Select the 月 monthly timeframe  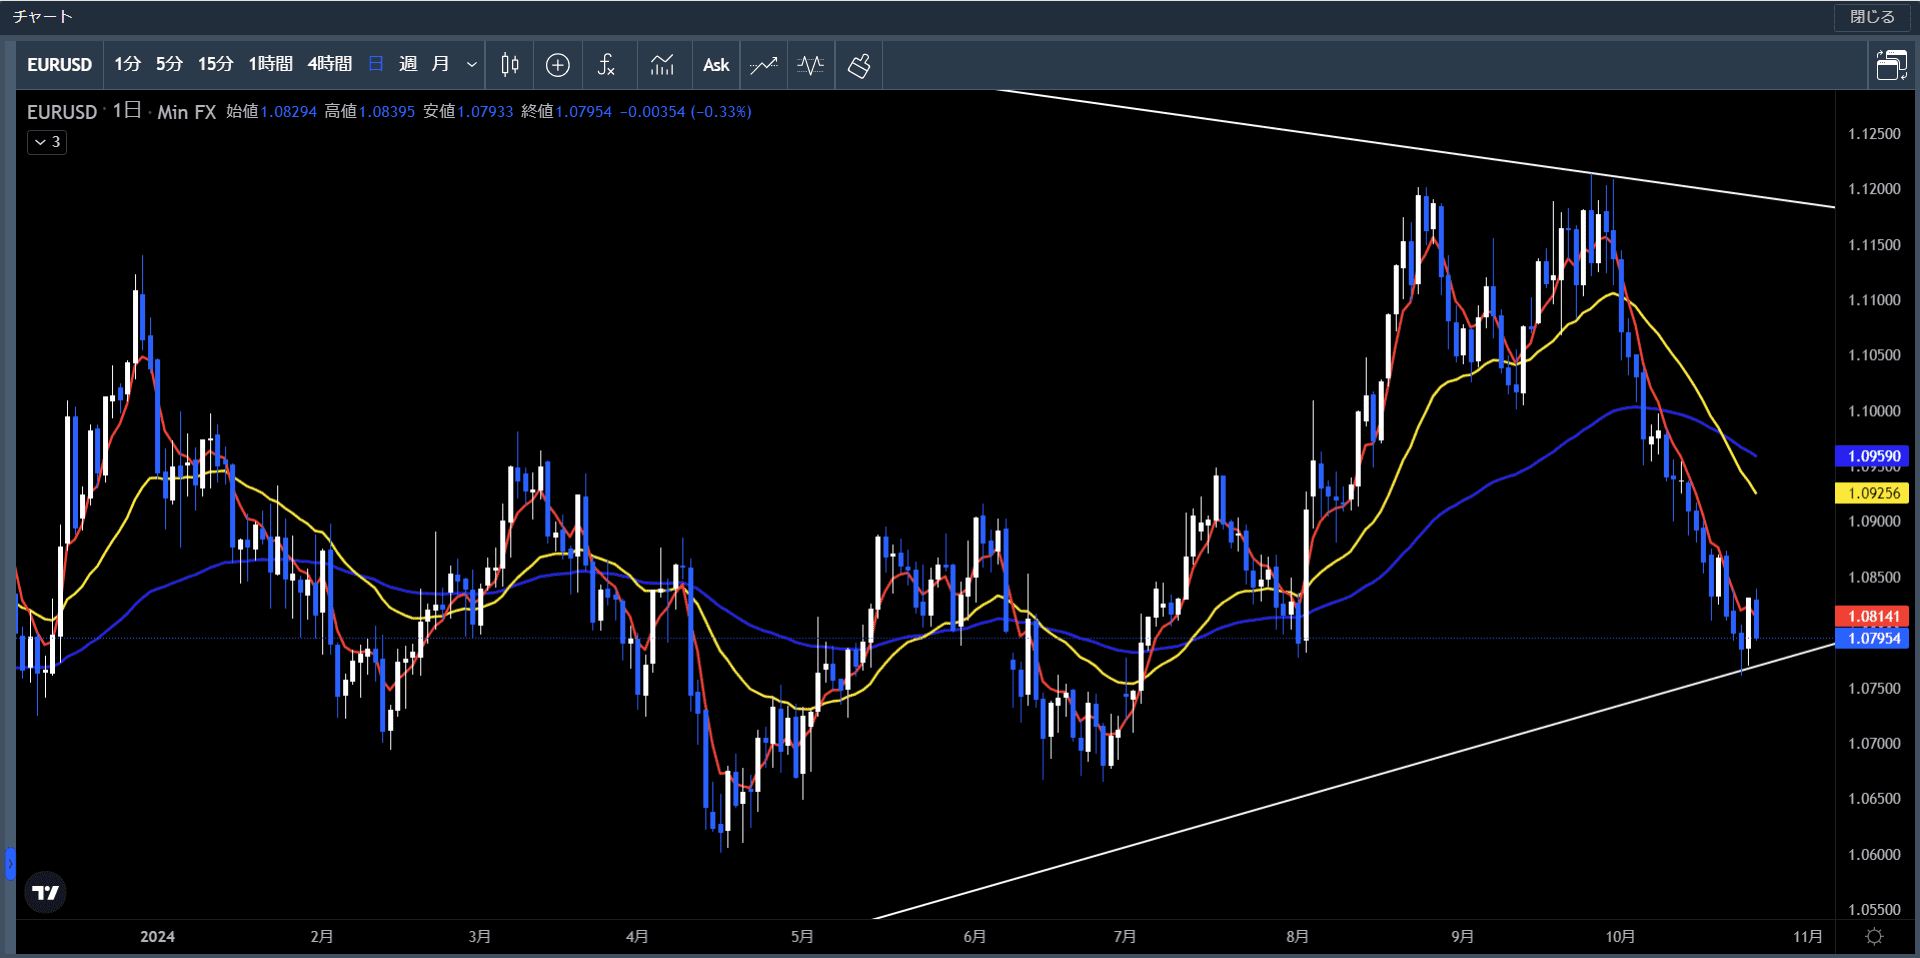coord(440,64)
